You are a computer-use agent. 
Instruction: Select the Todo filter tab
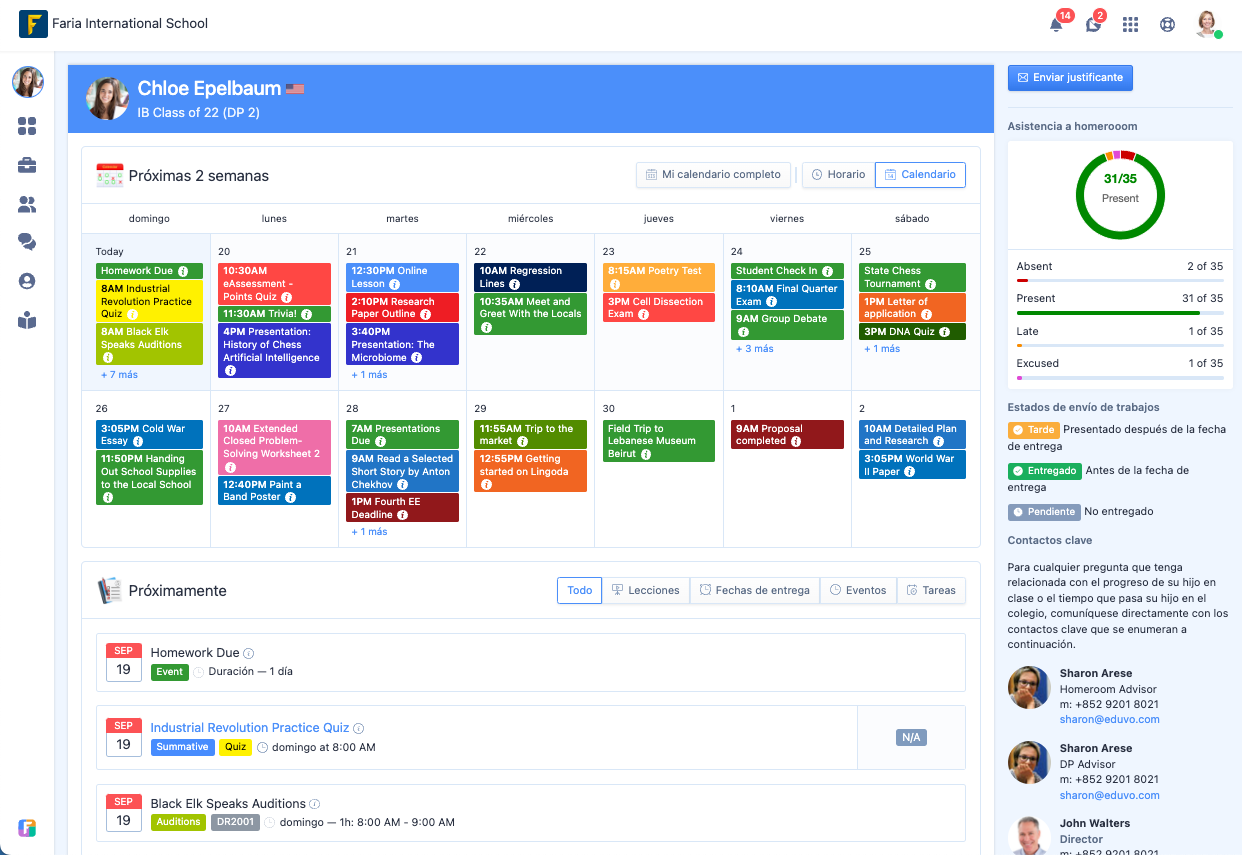coord(580,590)
